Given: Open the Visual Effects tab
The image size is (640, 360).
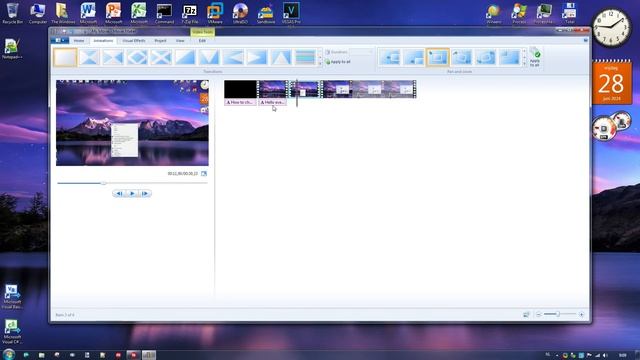Looking at the screenshot, I should [134, 41].
